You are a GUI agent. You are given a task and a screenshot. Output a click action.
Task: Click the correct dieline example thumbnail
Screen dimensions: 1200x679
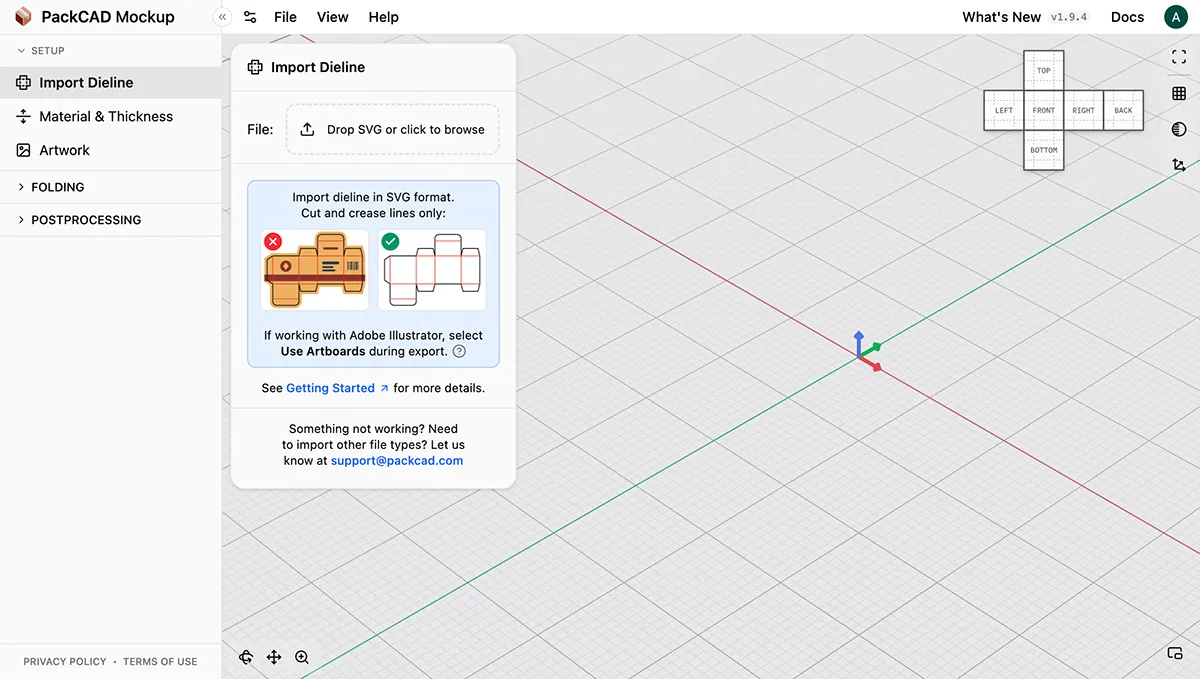pyautogui.click(x=432, y=270)
